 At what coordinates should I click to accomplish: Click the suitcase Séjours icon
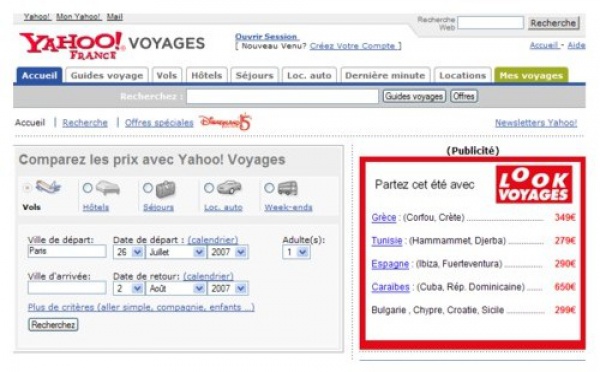click(x=165, y=189)
